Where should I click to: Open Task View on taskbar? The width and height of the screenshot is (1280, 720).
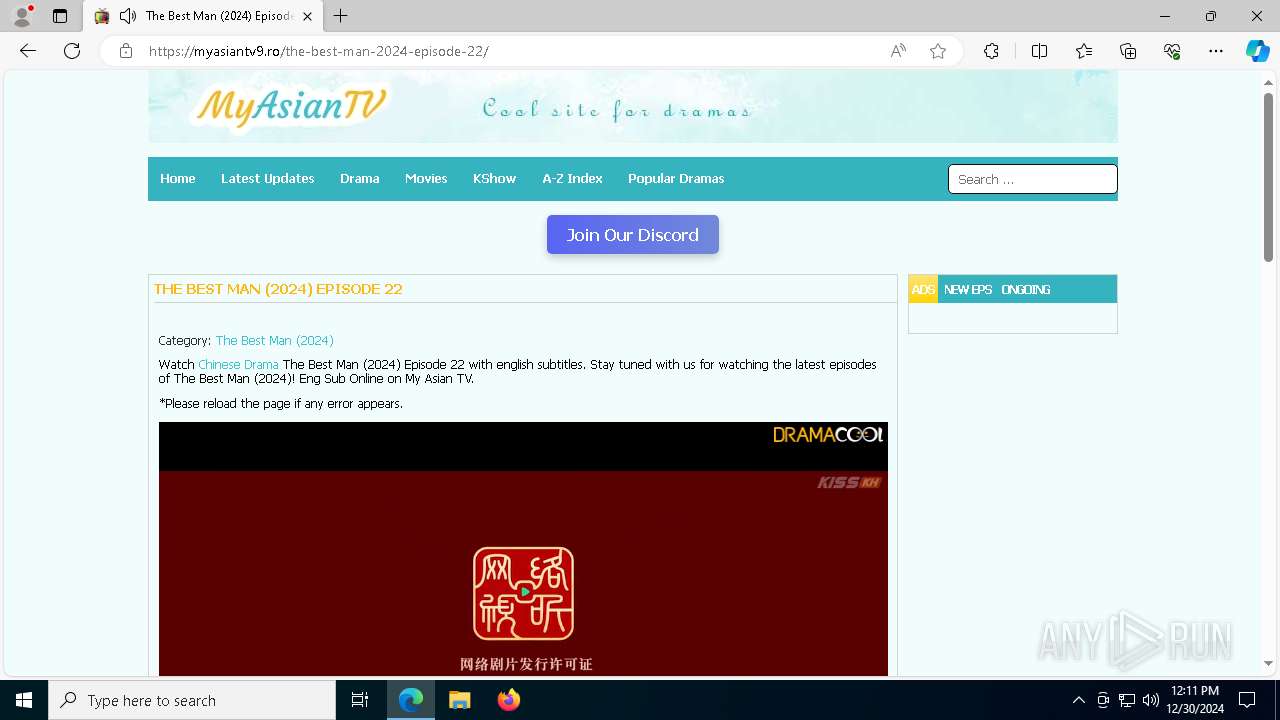tap(360, 700)
